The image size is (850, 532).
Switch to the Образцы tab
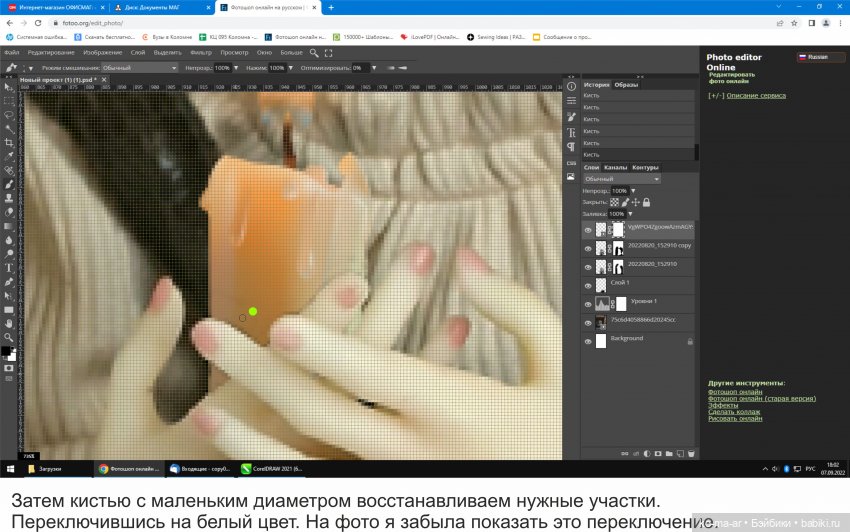(626, 85)
